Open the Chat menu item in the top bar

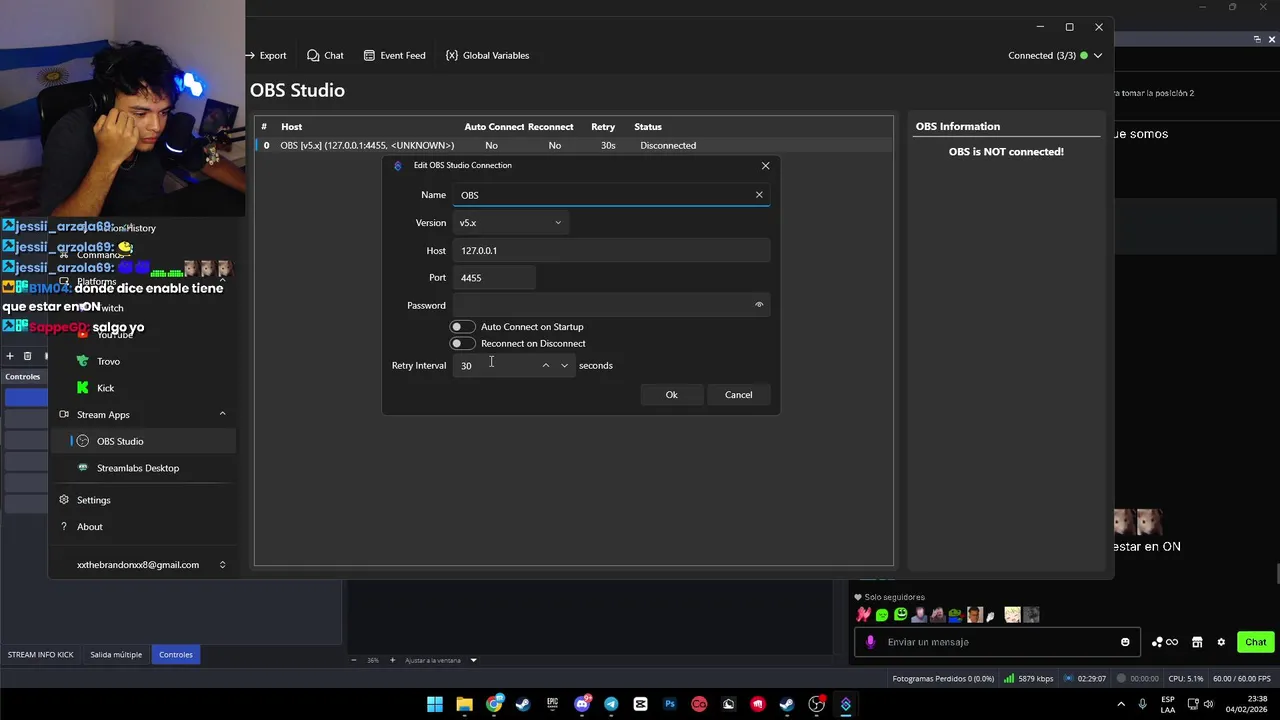tap(325, 55)
